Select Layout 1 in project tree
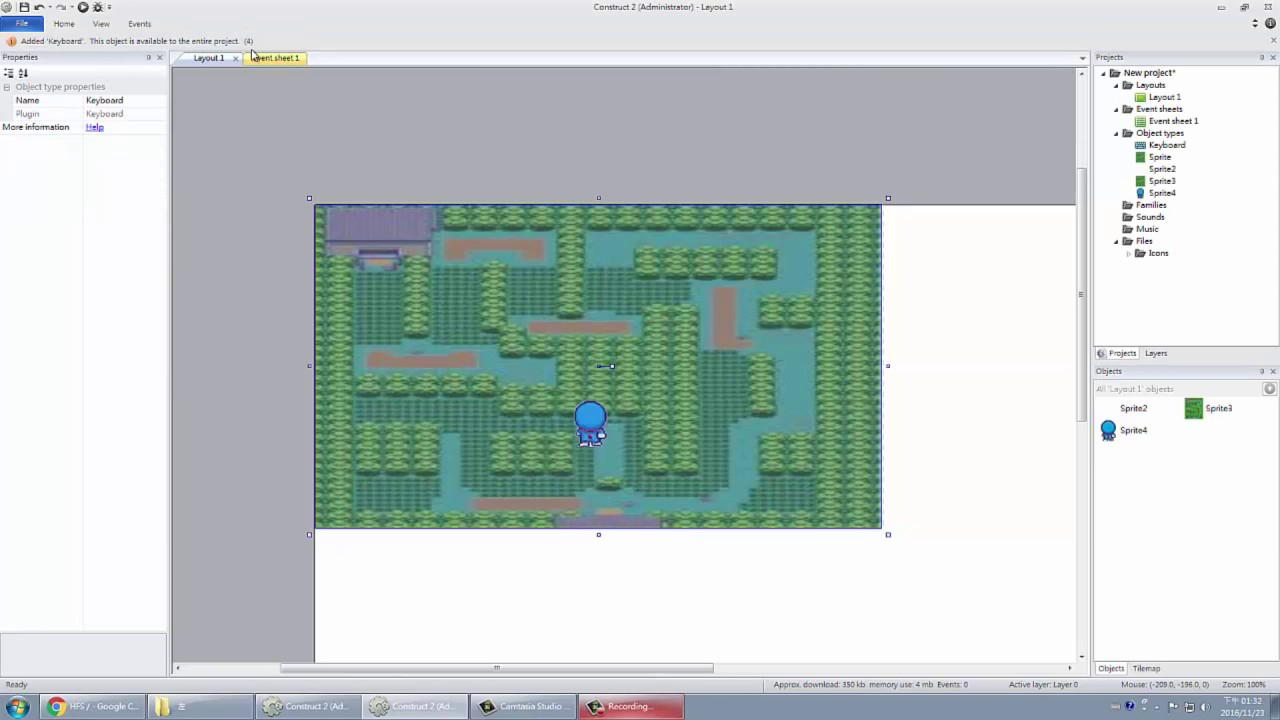This screenshot has height=720, width=1280. 1164,97
